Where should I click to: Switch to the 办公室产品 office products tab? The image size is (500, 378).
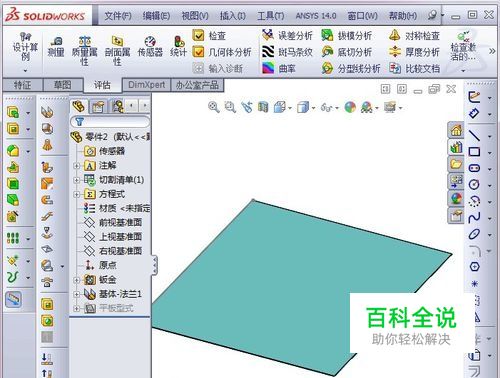(197, 85)
